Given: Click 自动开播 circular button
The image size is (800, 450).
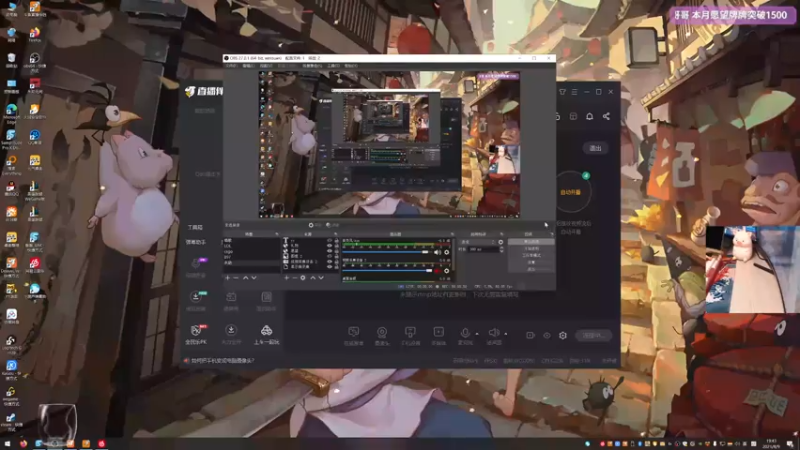Looking at the screenshot, I should 571,192.
